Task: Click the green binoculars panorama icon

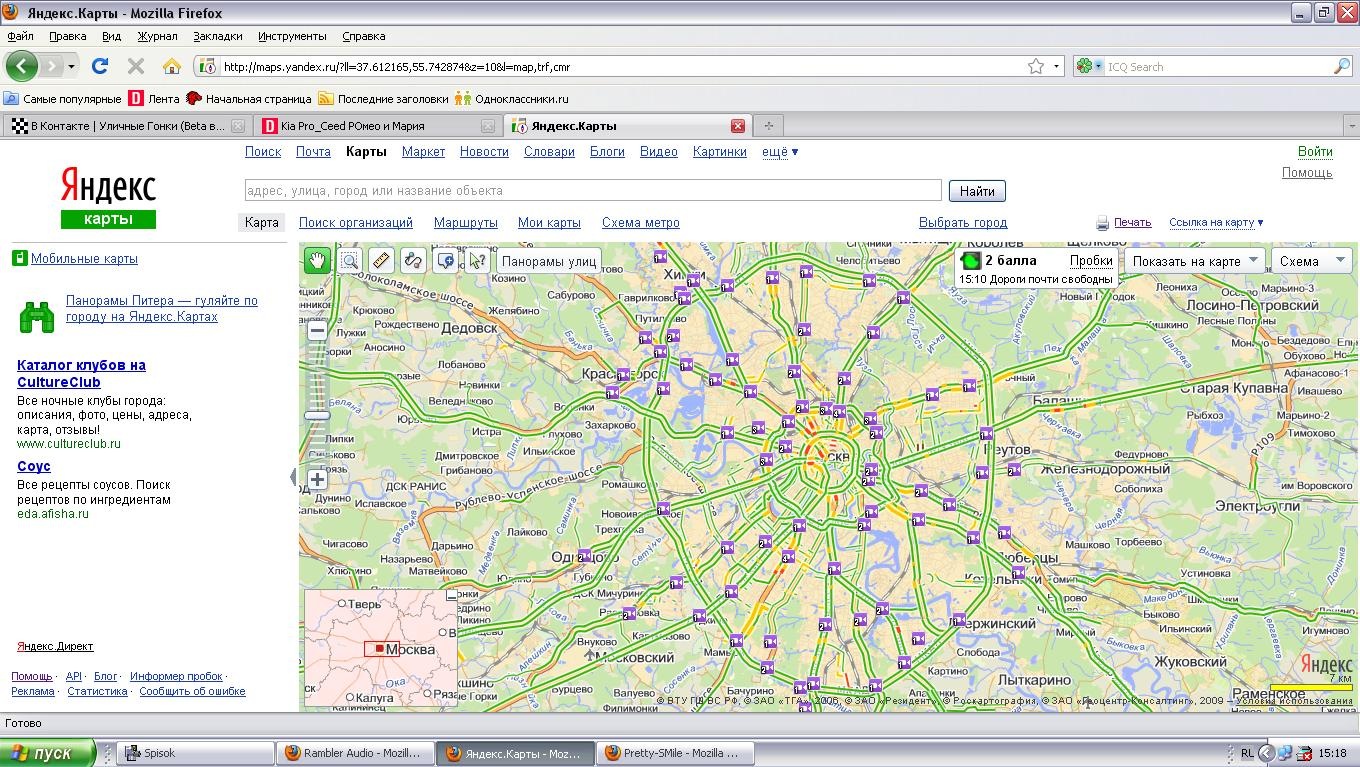Action: tap(37, 317)
